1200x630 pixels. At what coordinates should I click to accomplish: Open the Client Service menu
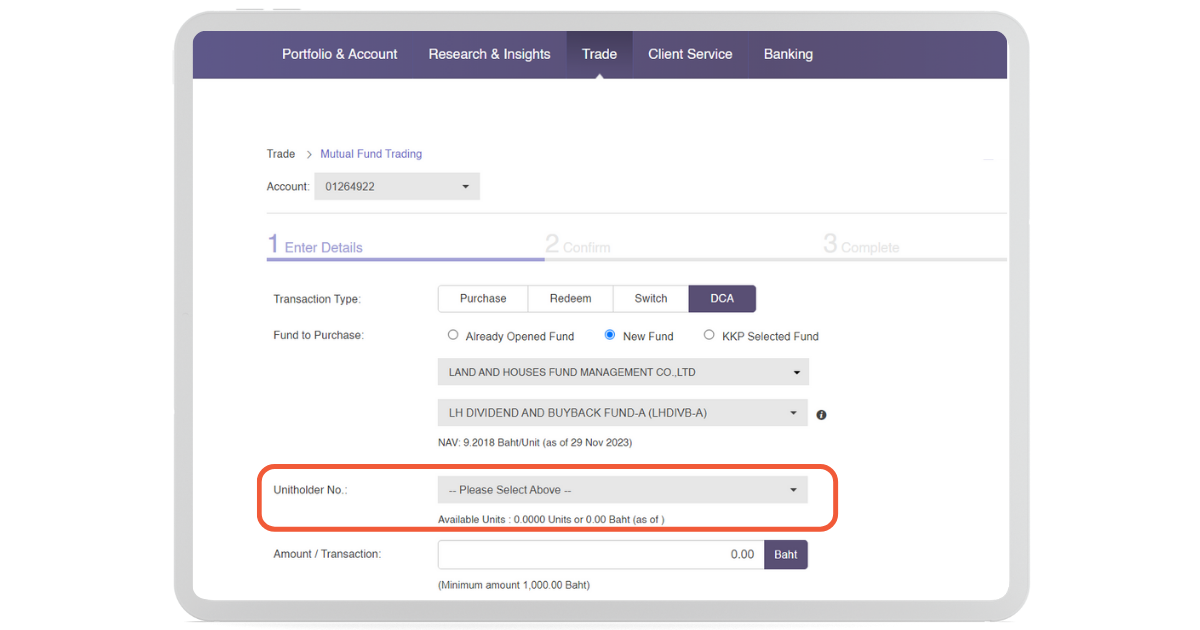(x=690, y=54)
